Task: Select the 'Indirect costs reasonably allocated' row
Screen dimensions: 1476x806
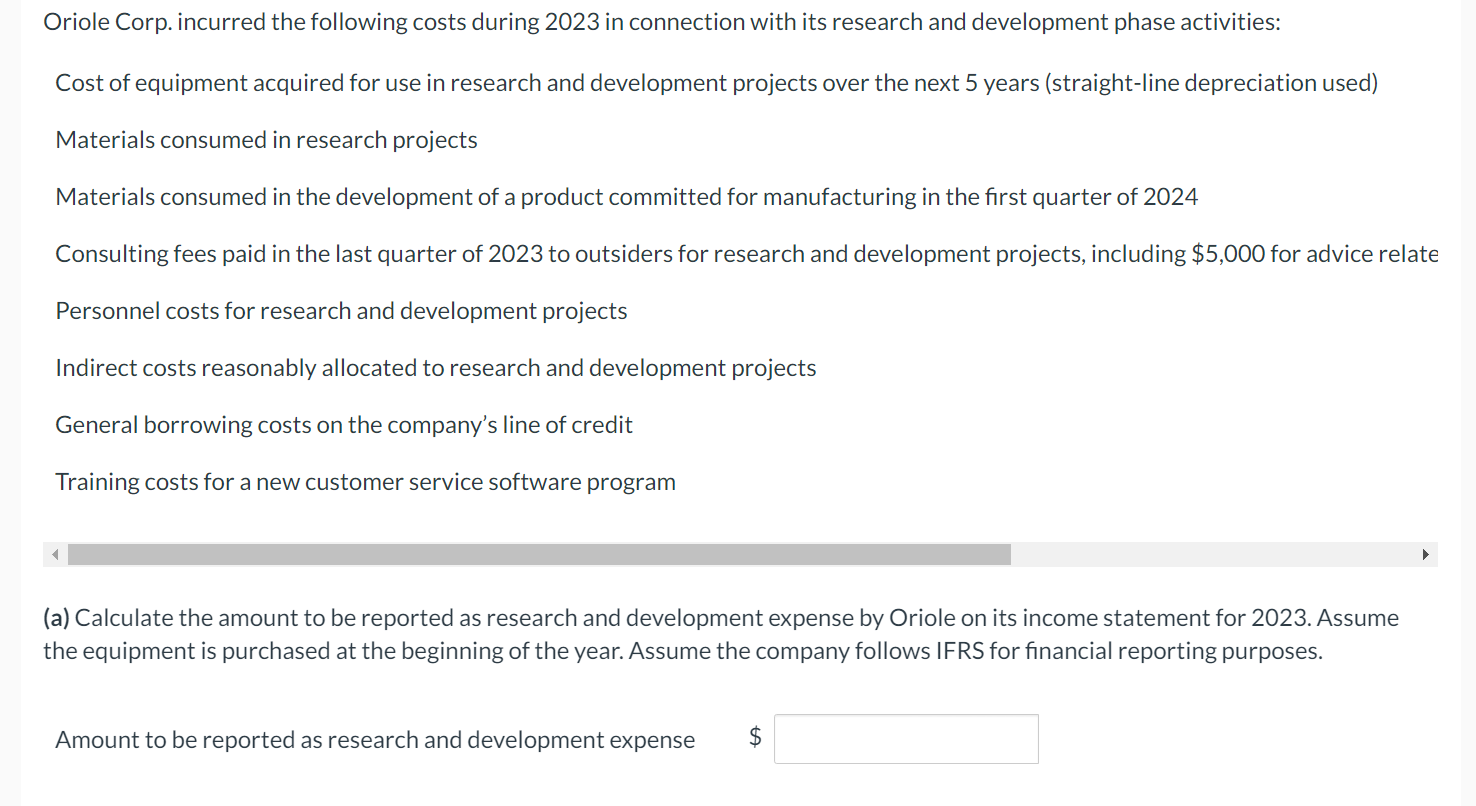Action: click(x=435, y=368)
